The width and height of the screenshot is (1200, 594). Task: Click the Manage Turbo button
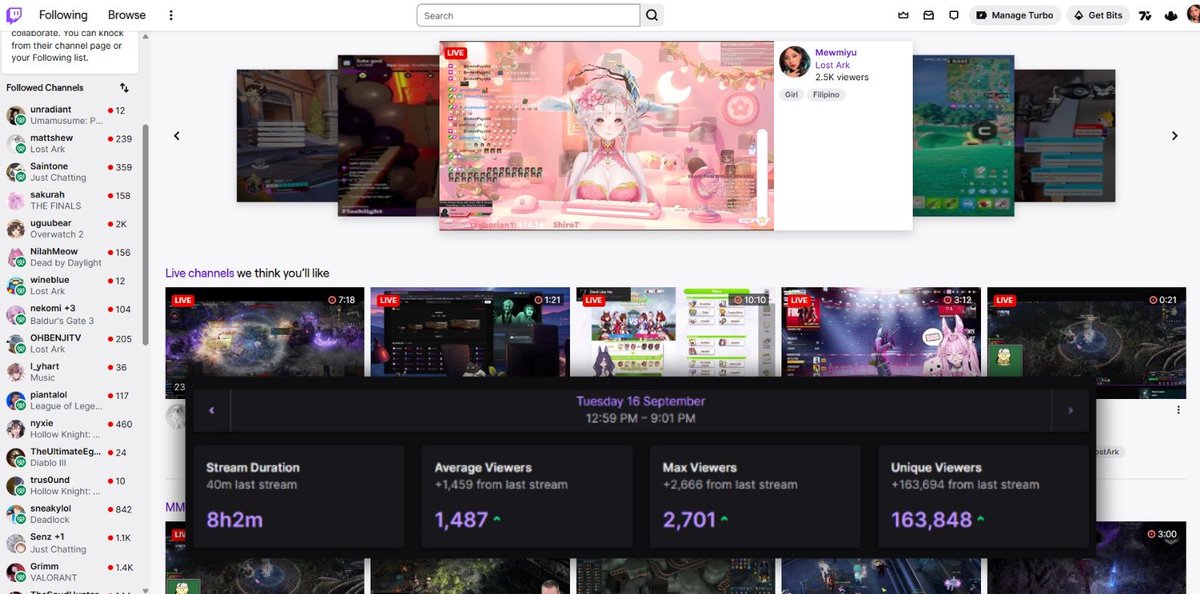tap(1015, 15)
